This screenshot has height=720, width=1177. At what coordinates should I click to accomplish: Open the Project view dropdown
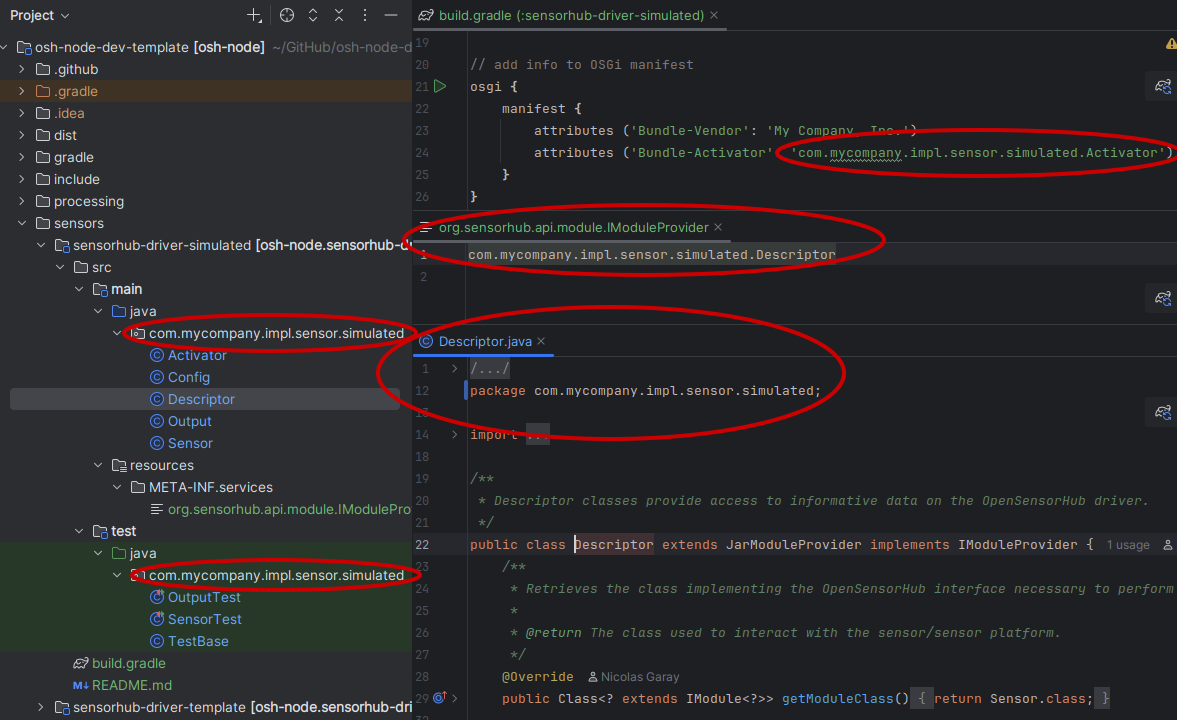[x=40, y=15]
